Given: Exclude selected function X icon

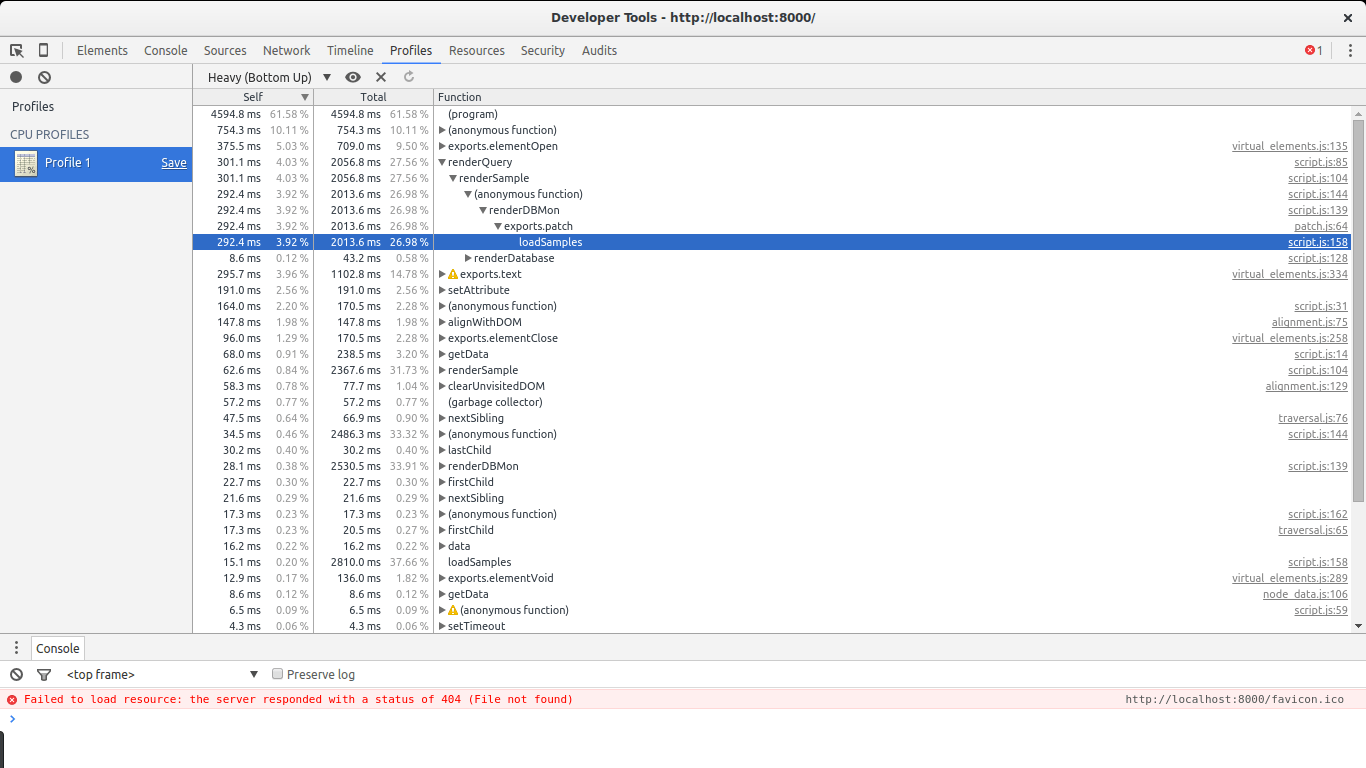Looking at the screenshot, I should point(381,77).
